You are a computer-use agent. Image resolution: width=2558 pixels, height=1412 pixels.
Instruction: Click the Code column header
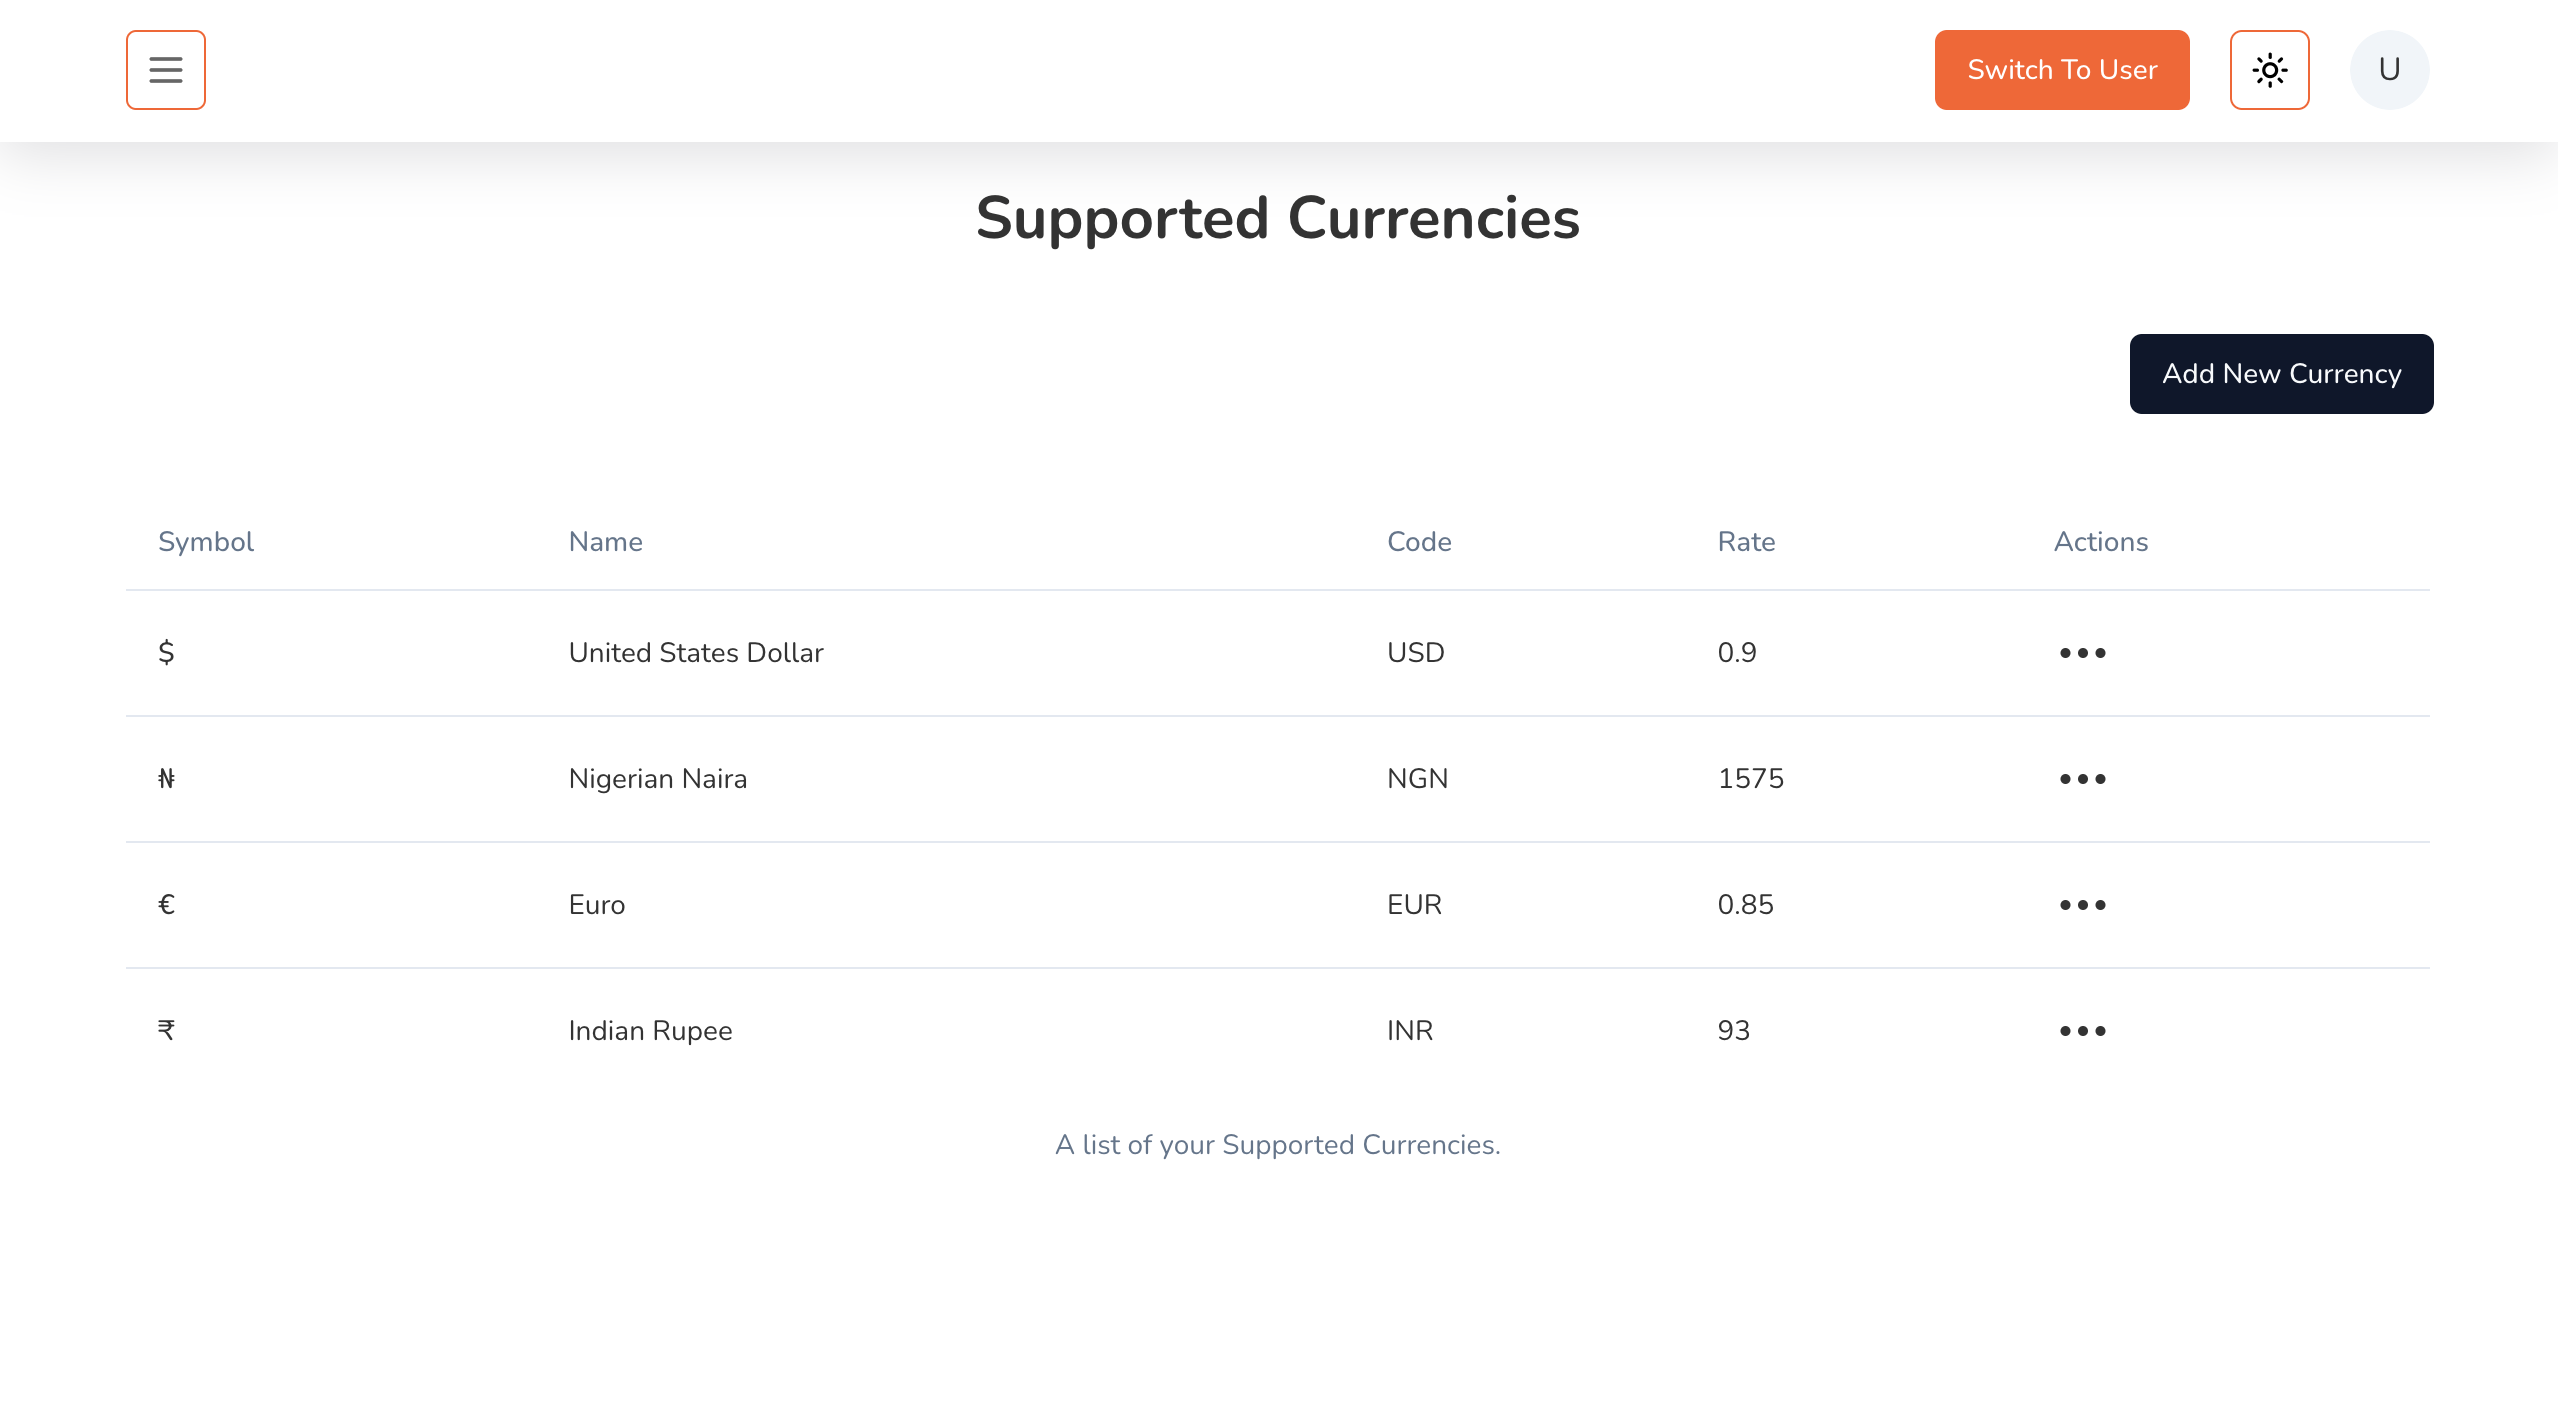(x=1419, y=542)
